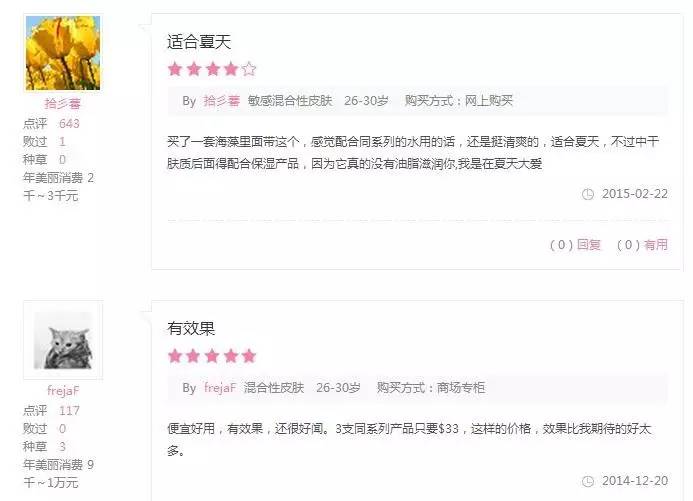
Task: Click first star of 适合夏天 review
Action: click(x=175, y=69)
